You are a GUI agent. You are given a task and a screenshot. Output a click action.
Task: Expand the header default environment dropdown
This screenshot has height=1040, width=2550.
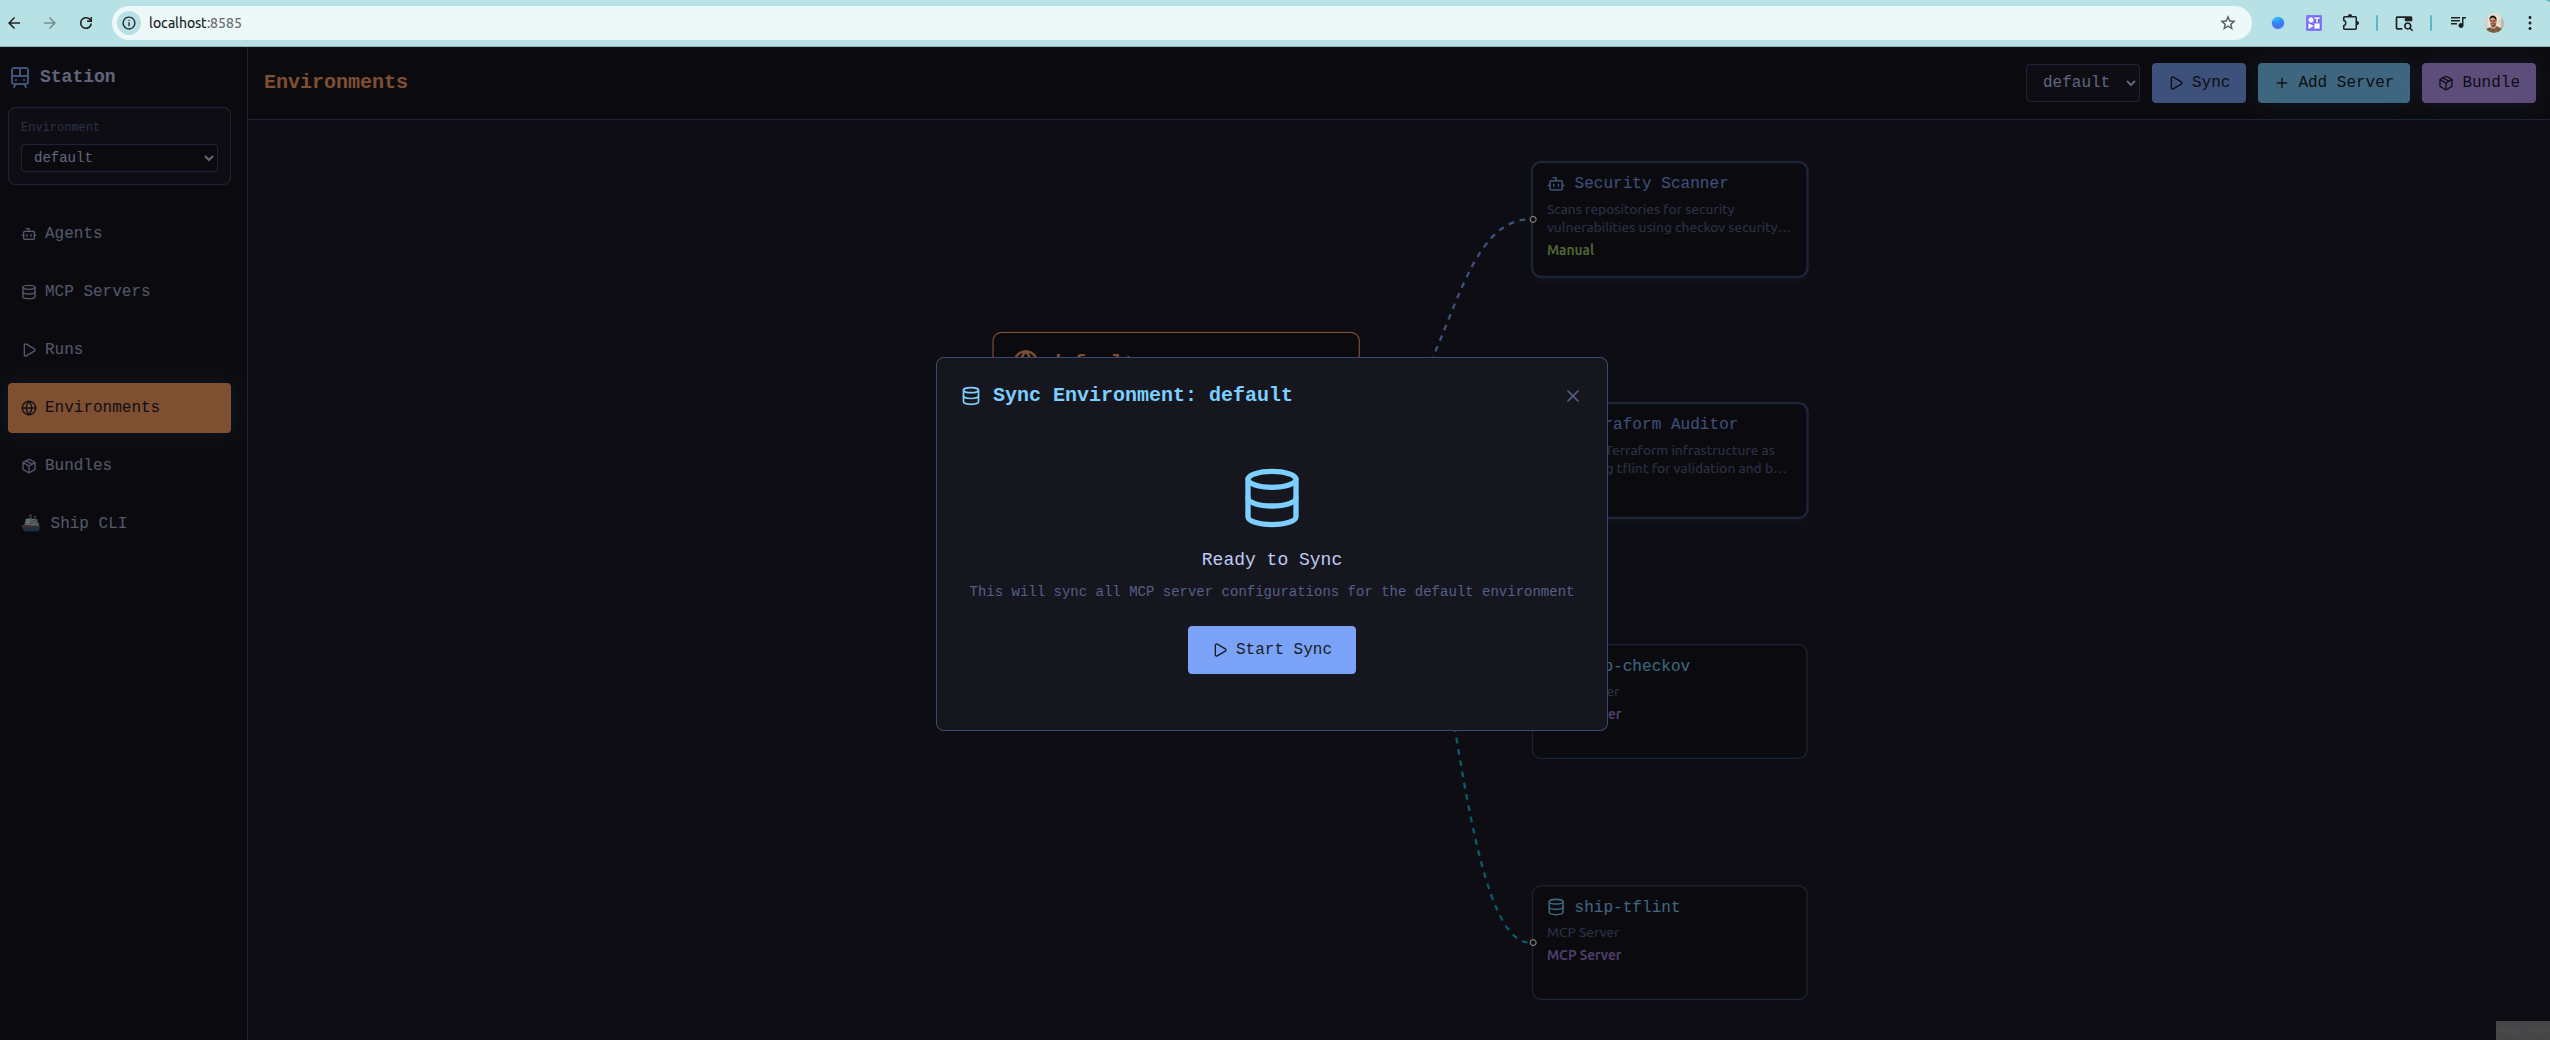(2082, 83)
